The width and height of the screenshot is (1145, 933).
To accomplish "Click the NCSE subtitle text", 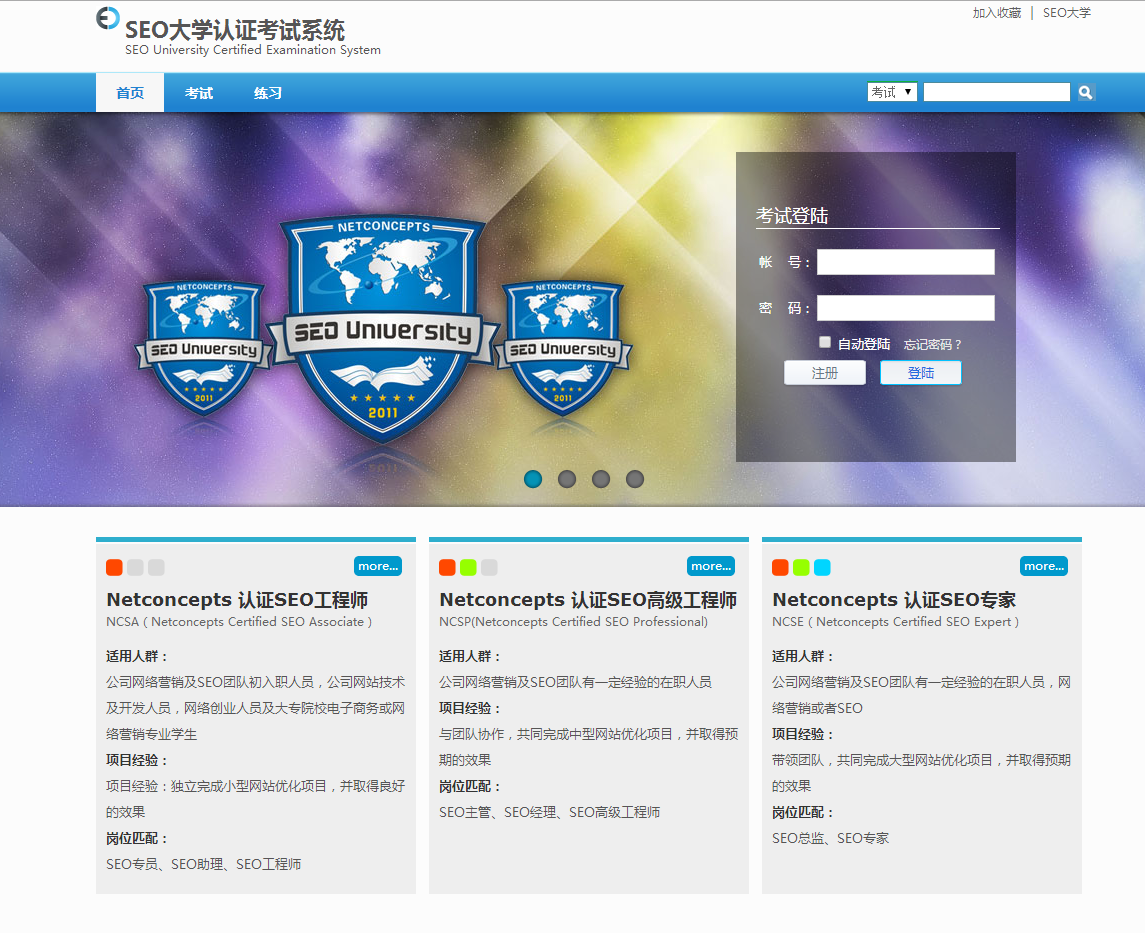I will (895, 622).
